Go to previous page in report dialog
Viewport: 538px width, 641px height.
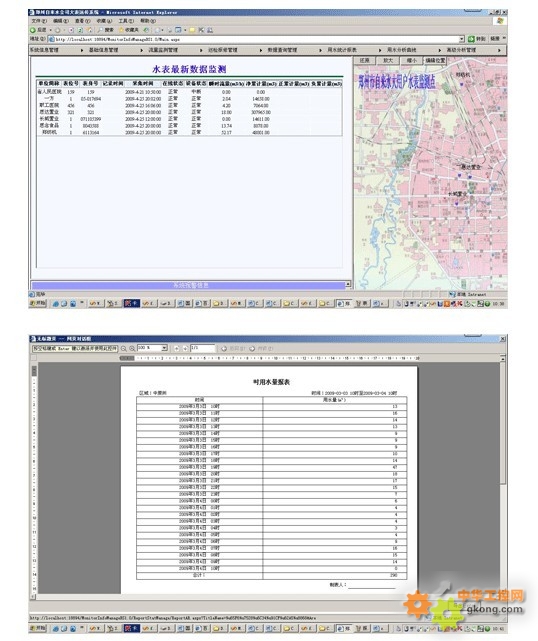(x=177, y=349)
